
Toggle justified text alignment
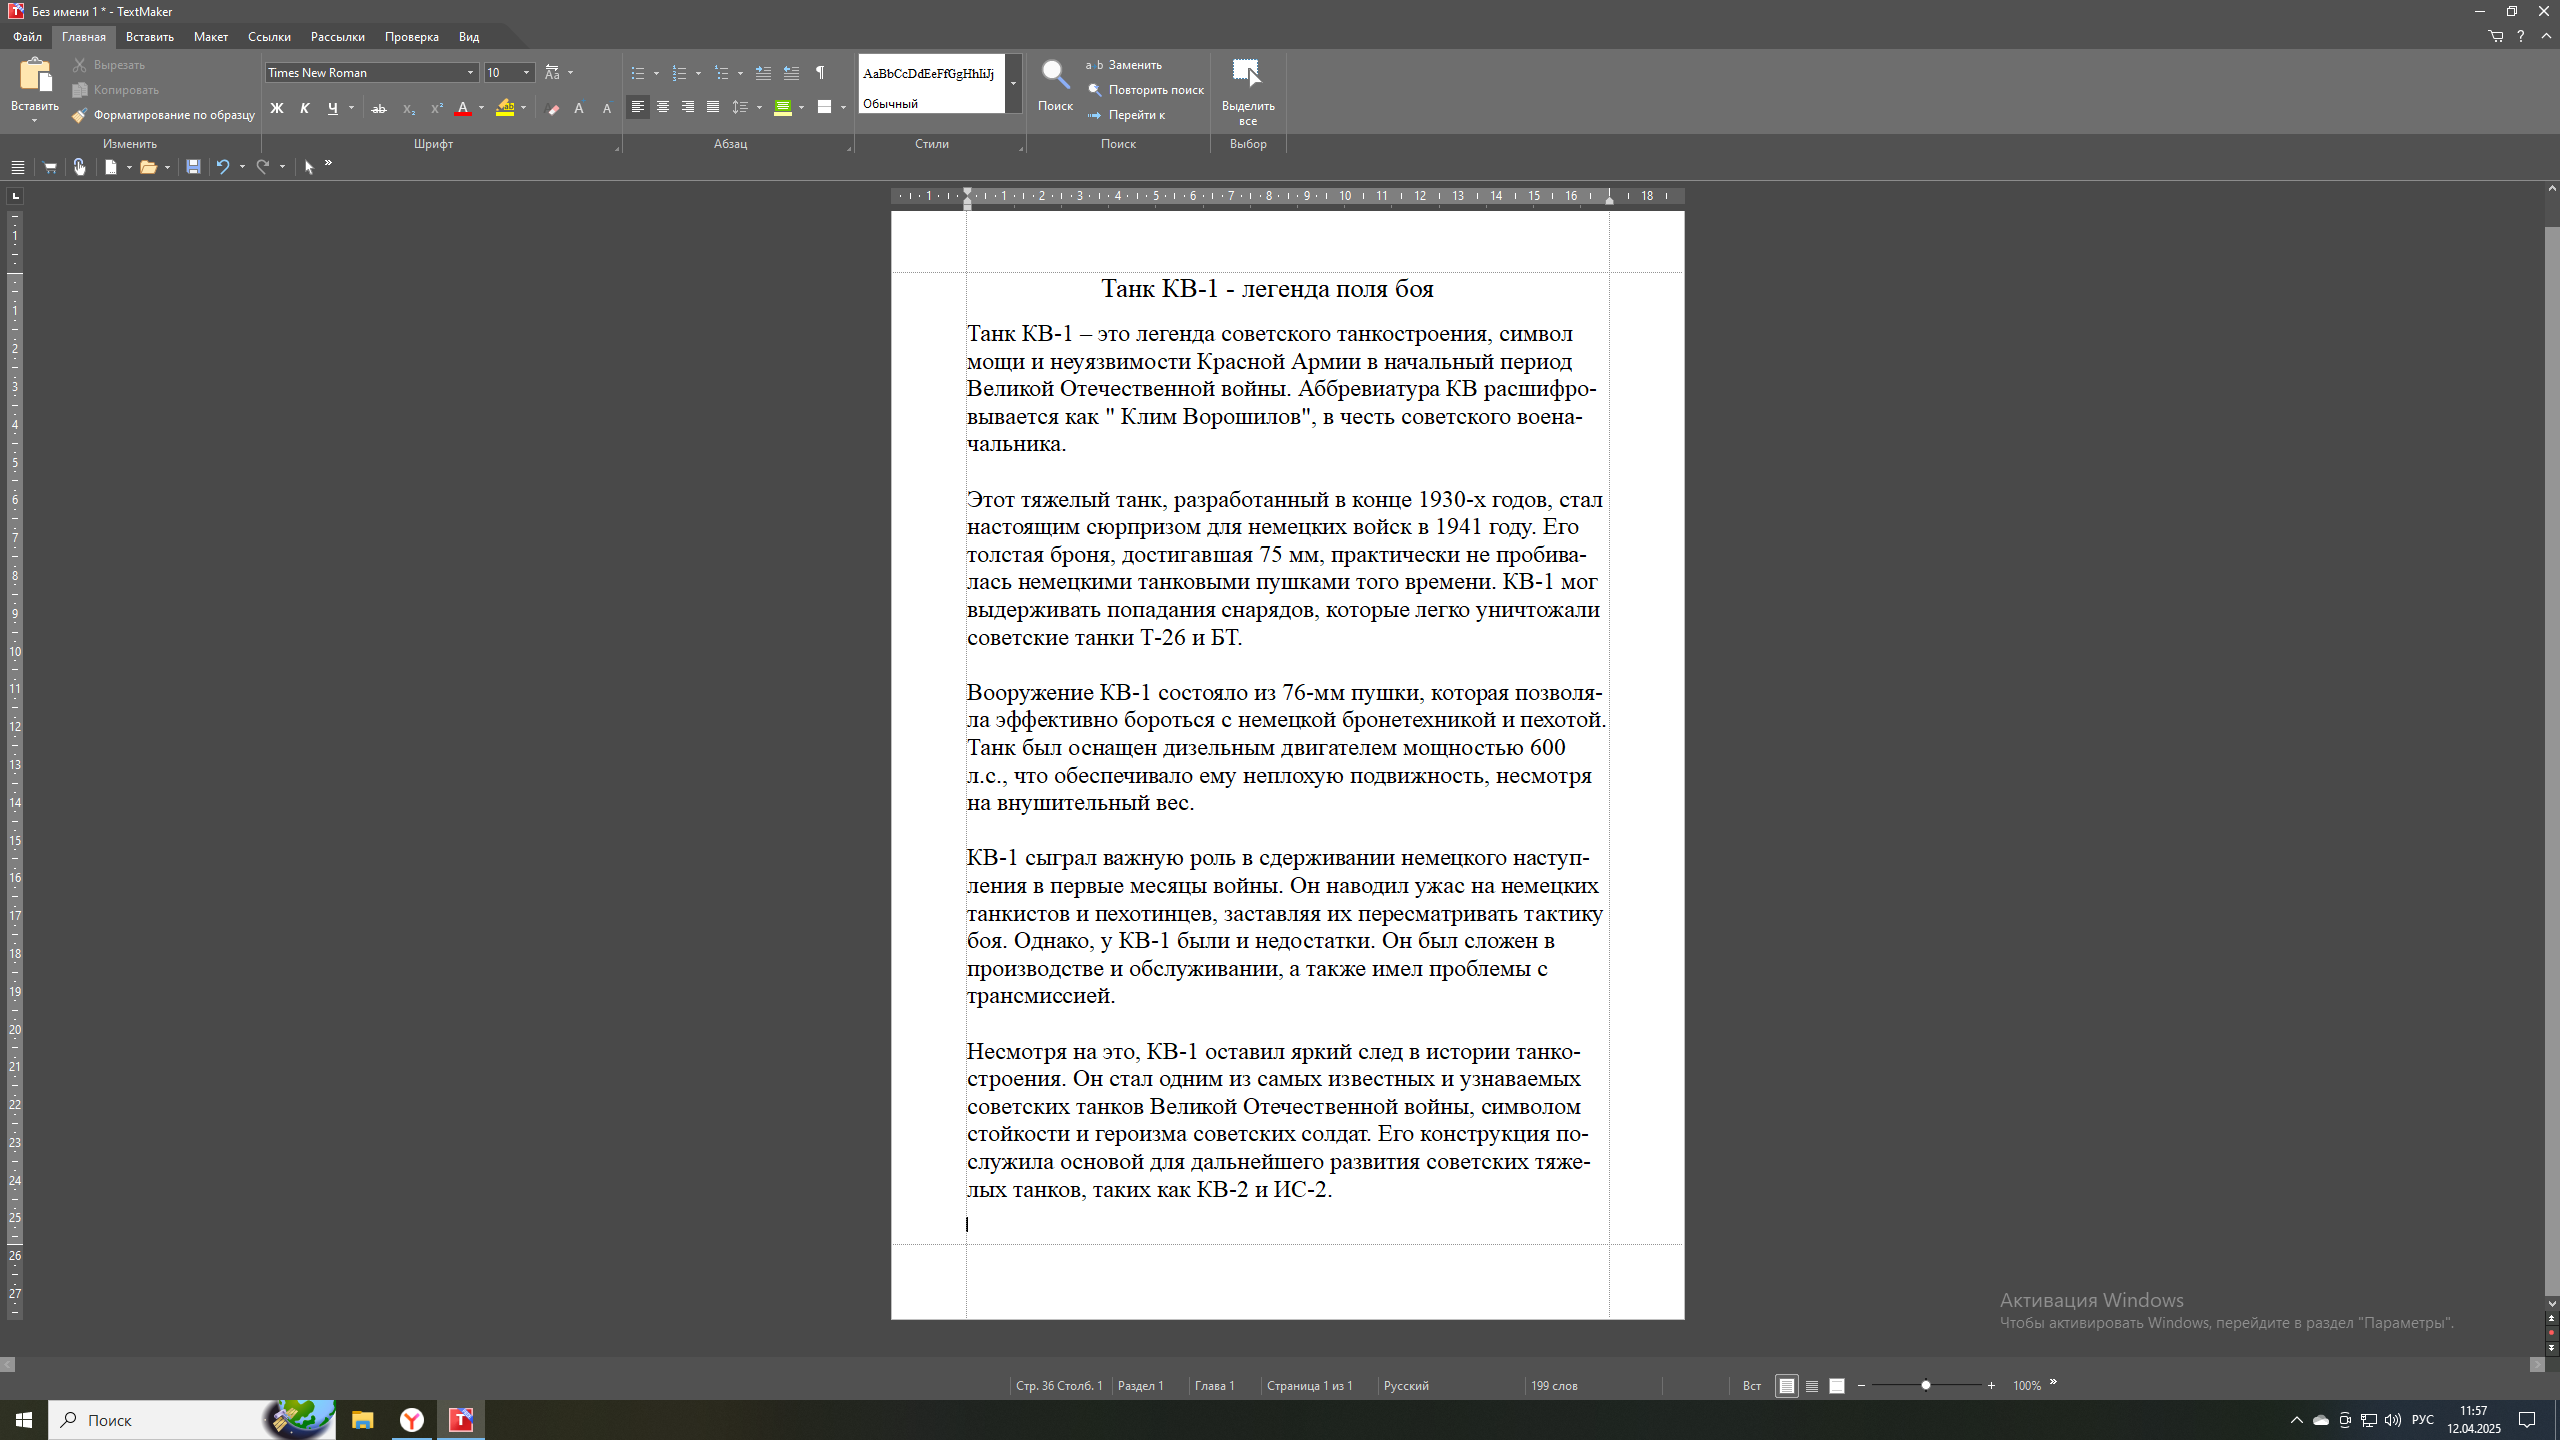tap(713, 107)
